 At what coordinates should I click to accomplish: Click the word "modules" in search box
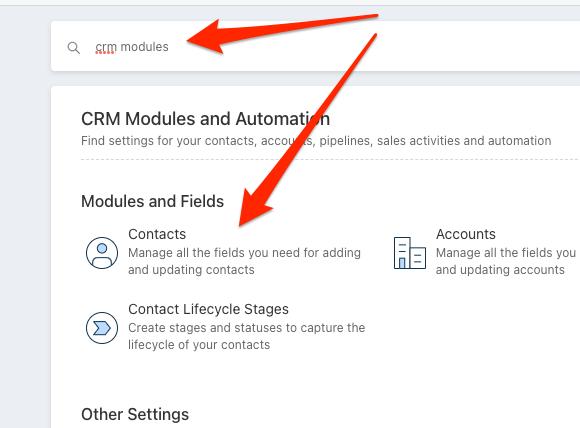144,47
